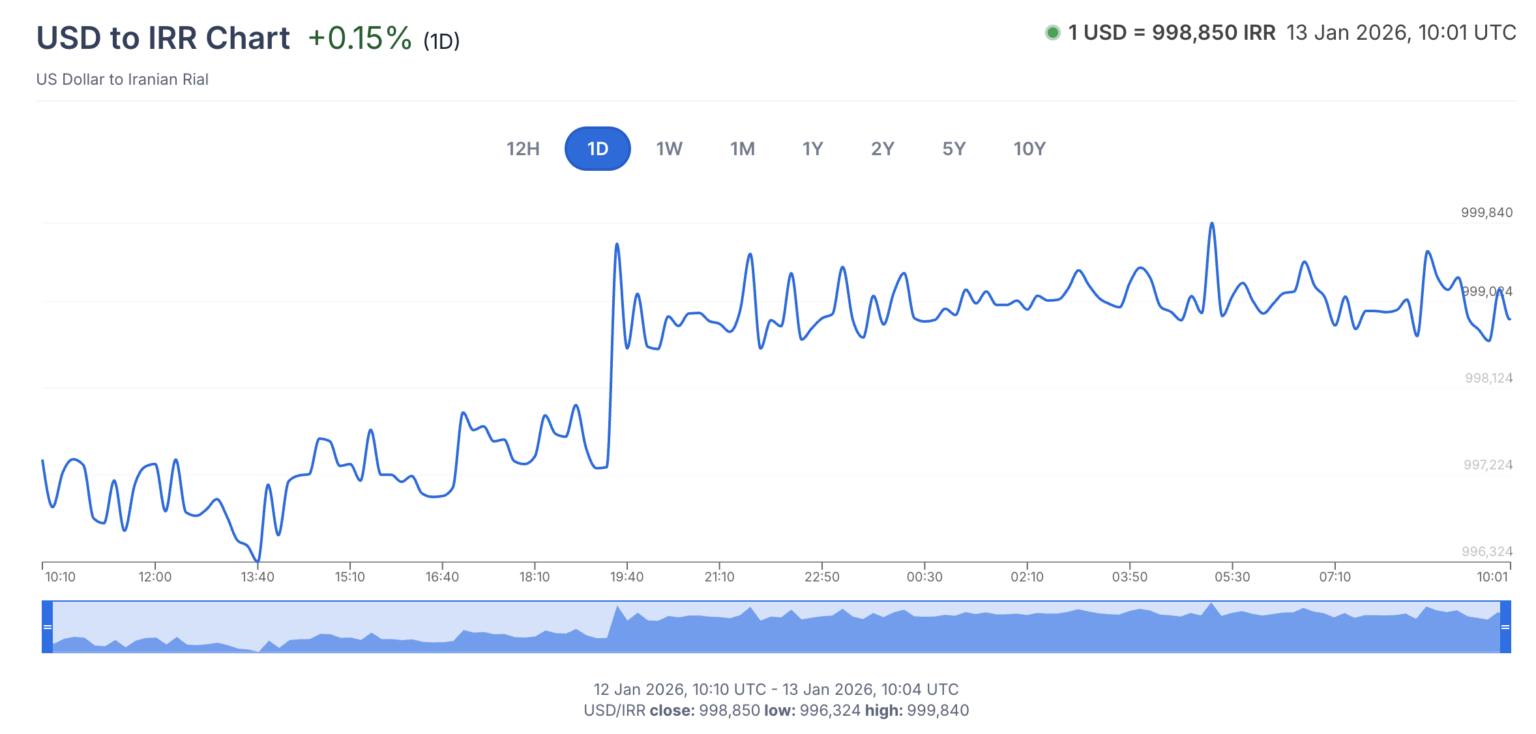Screen dimensions: 1536x734
Task: Open the 2Y chart range
Action: pyautogui.click(x=882, y=148)
